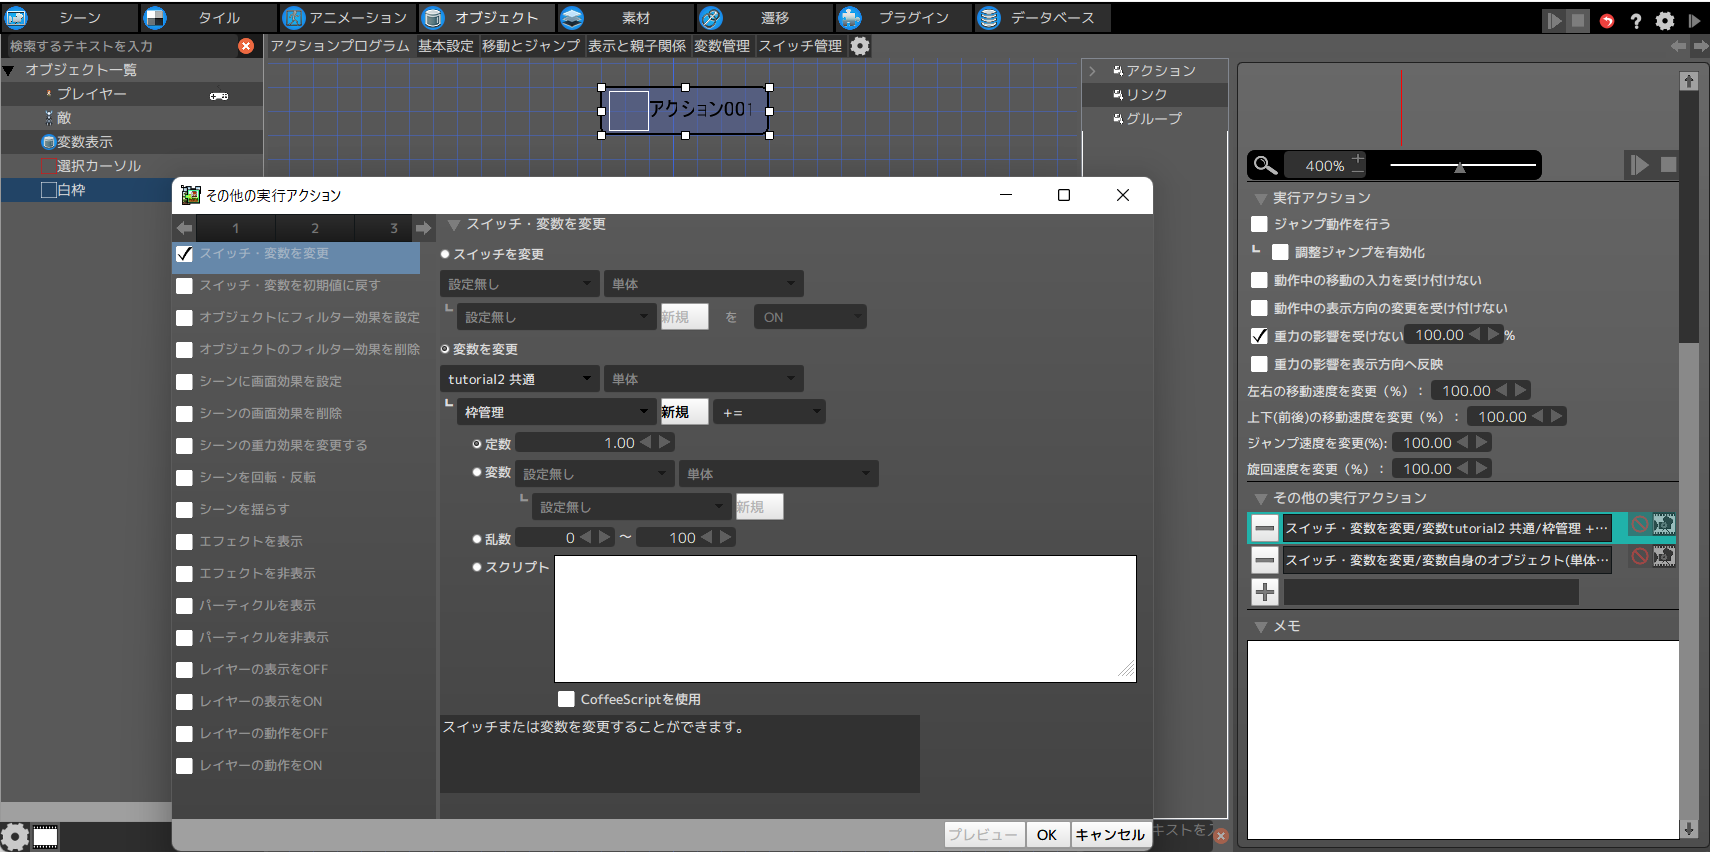1710x852 pixels.
Task: Open the 表示と親子関係 tab
Action: pyautogui.click(x=637, y=46)
